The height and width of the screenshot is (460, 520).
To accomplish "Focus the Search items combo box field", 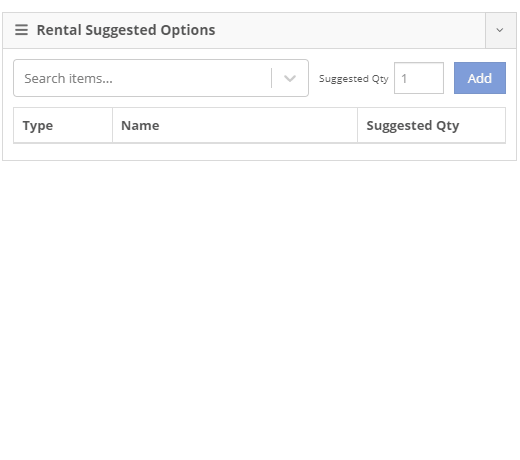I will 161,78.
